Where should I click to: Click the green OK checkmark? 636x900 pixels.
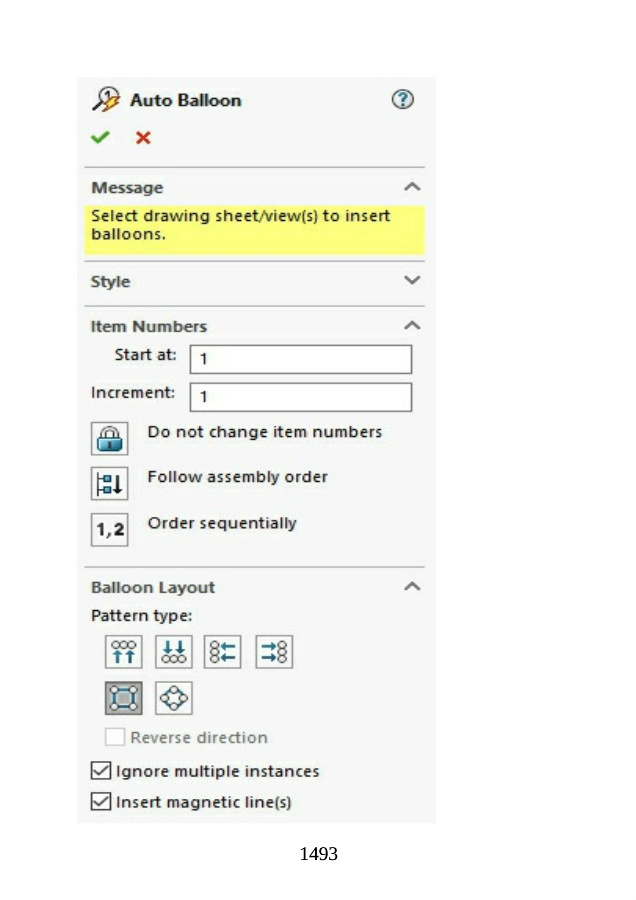100,137
